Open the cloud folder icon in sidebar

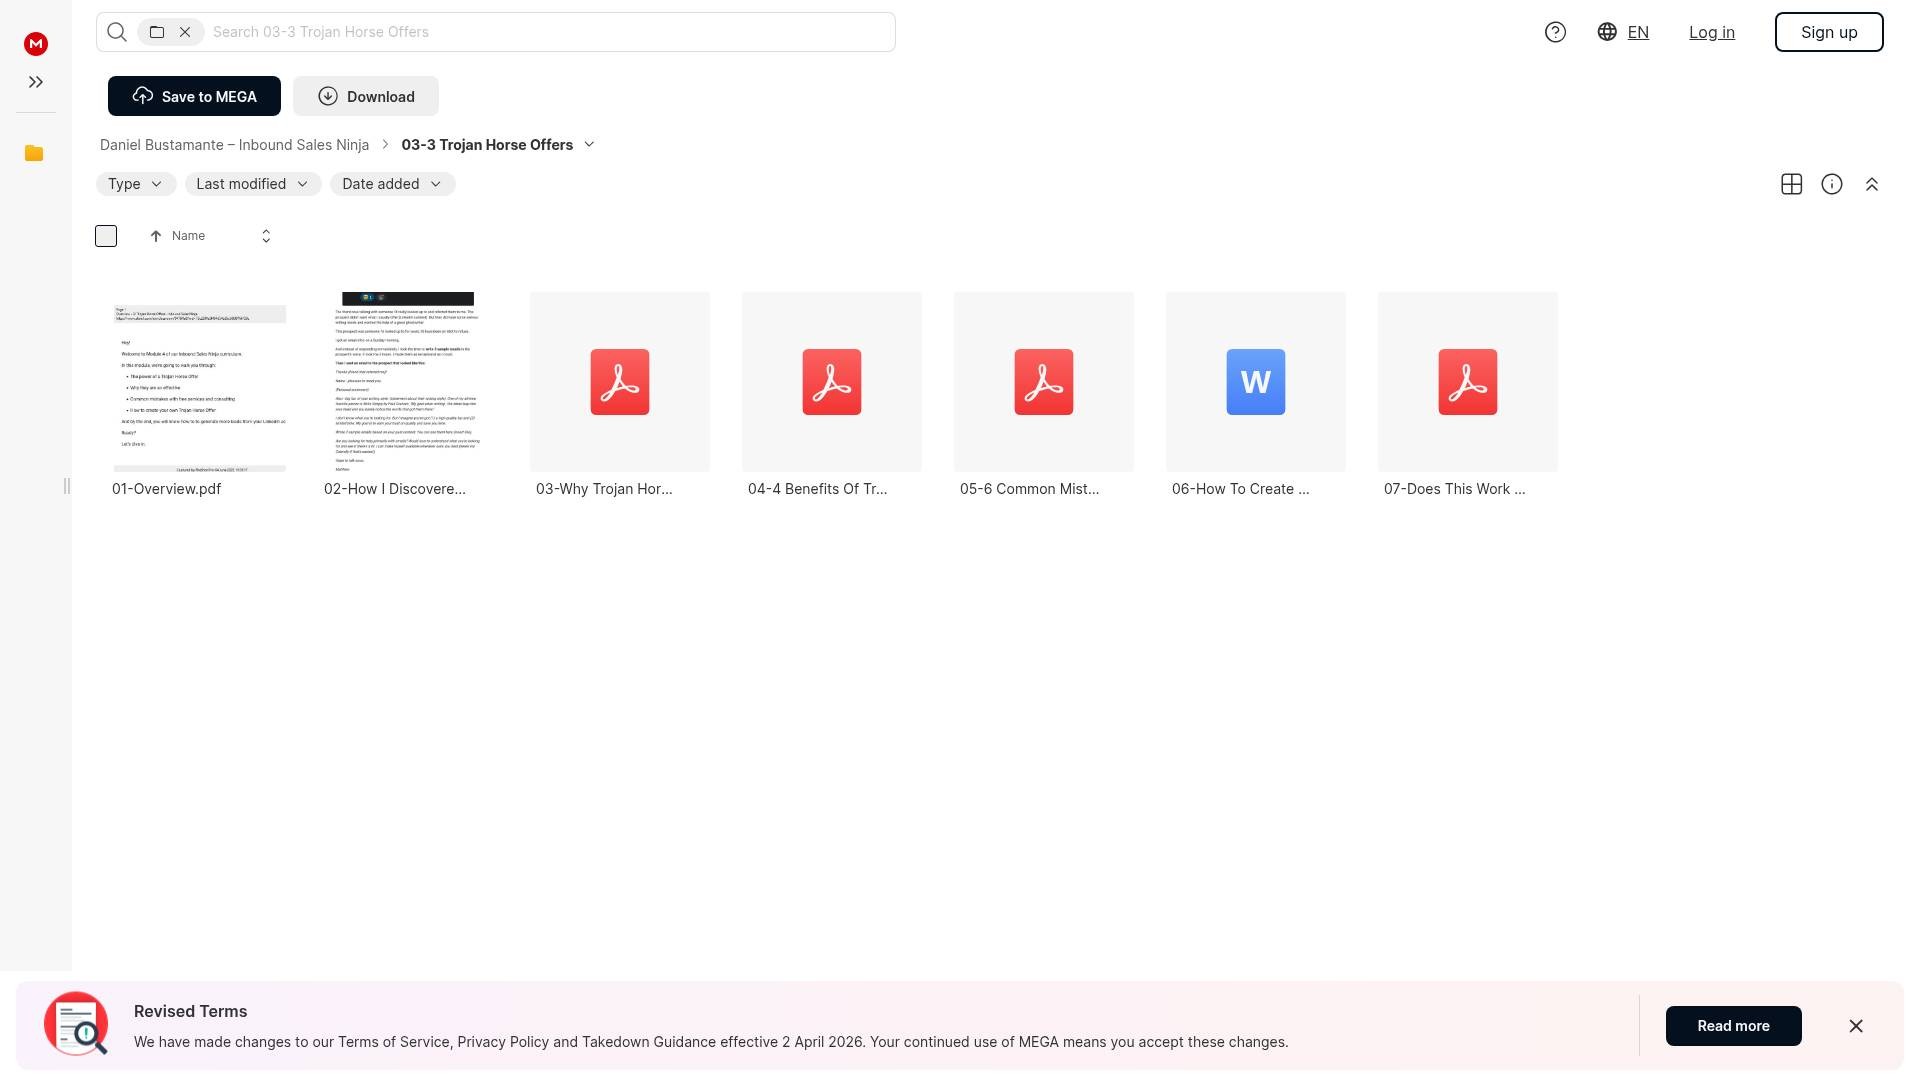pos(34,153)
